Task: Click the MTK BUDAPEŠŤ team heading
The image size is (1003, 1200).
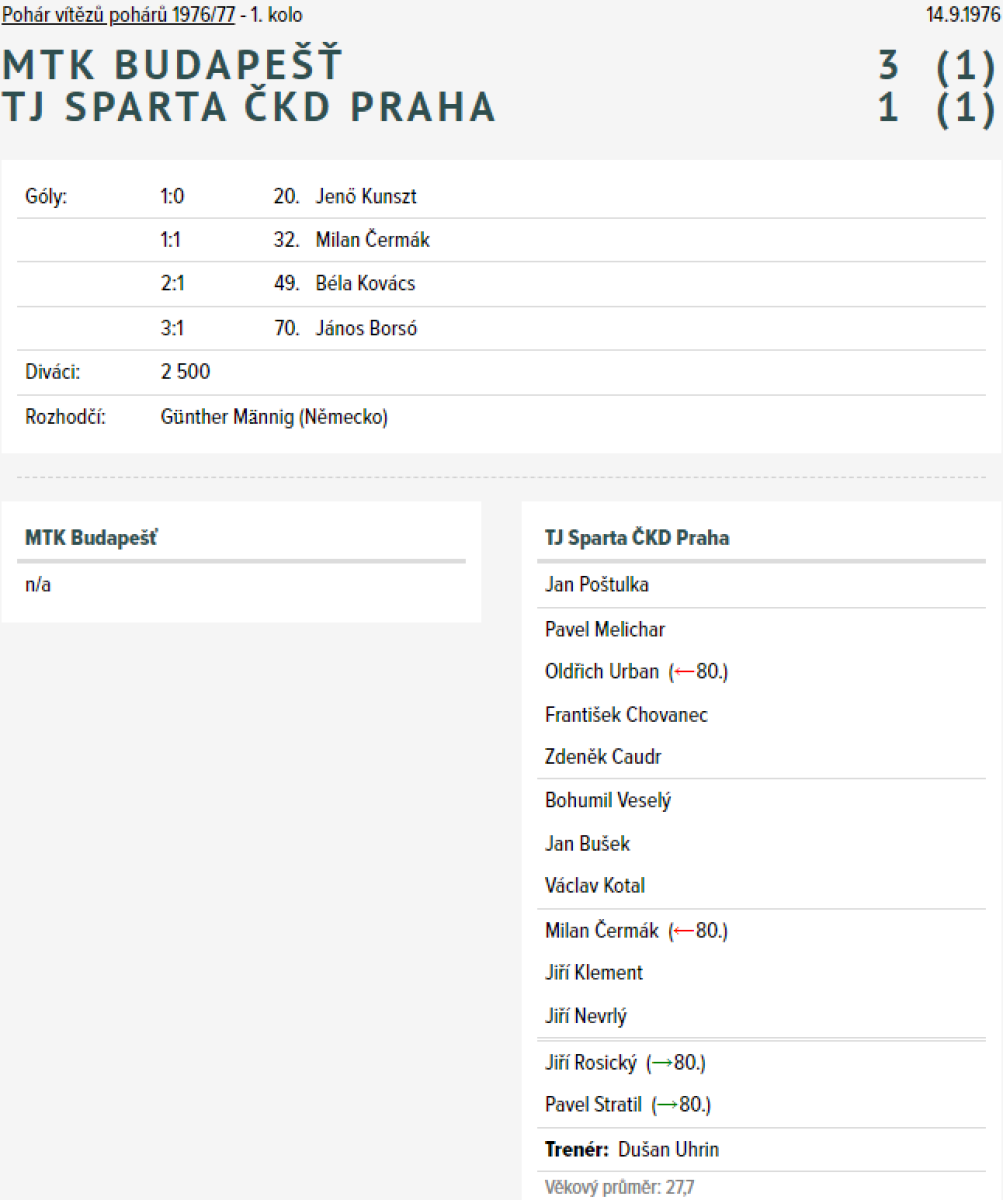Action: click(172, 65)
